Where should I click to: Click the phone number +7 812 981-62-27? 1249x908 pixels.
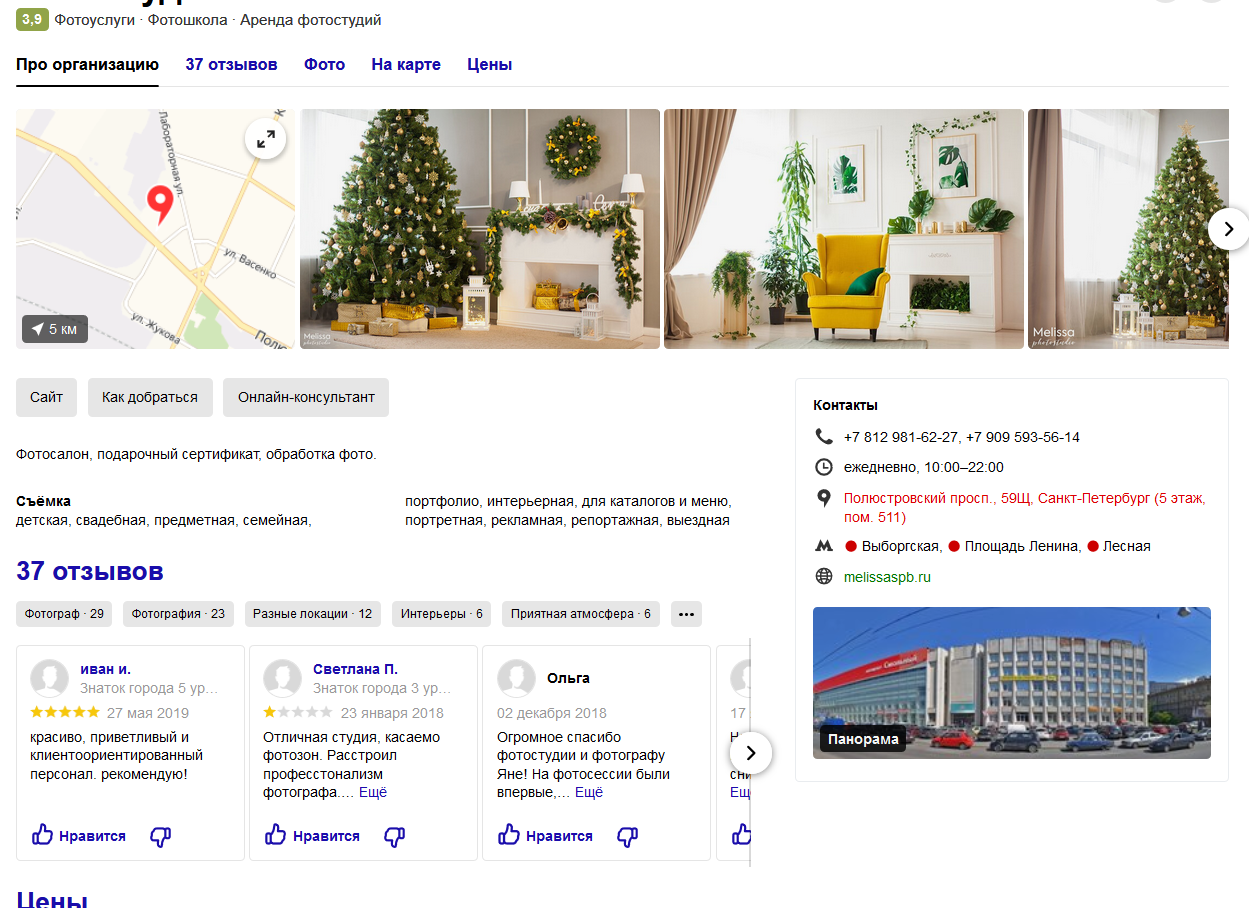[x=900, y=437]
